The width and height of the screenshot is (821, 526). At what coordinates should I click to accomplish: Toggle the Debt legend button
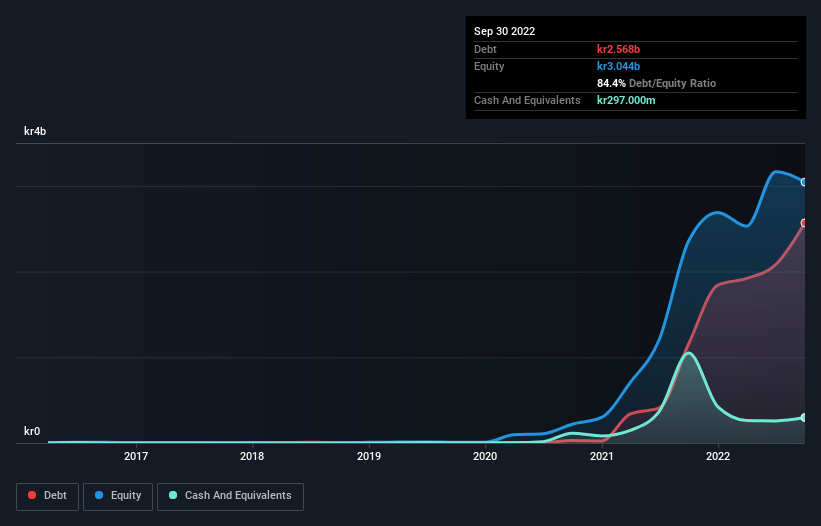(48, 496)
